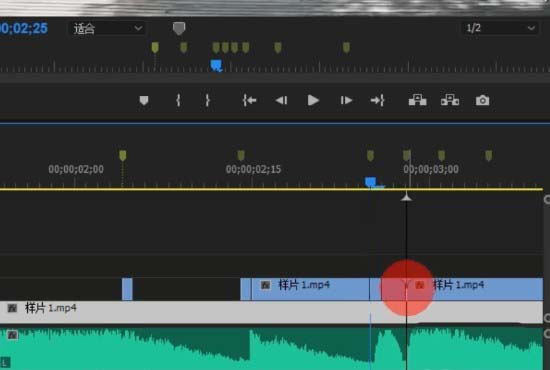
Task: Export a frame with the camera icon
Action: click(483, 101)
